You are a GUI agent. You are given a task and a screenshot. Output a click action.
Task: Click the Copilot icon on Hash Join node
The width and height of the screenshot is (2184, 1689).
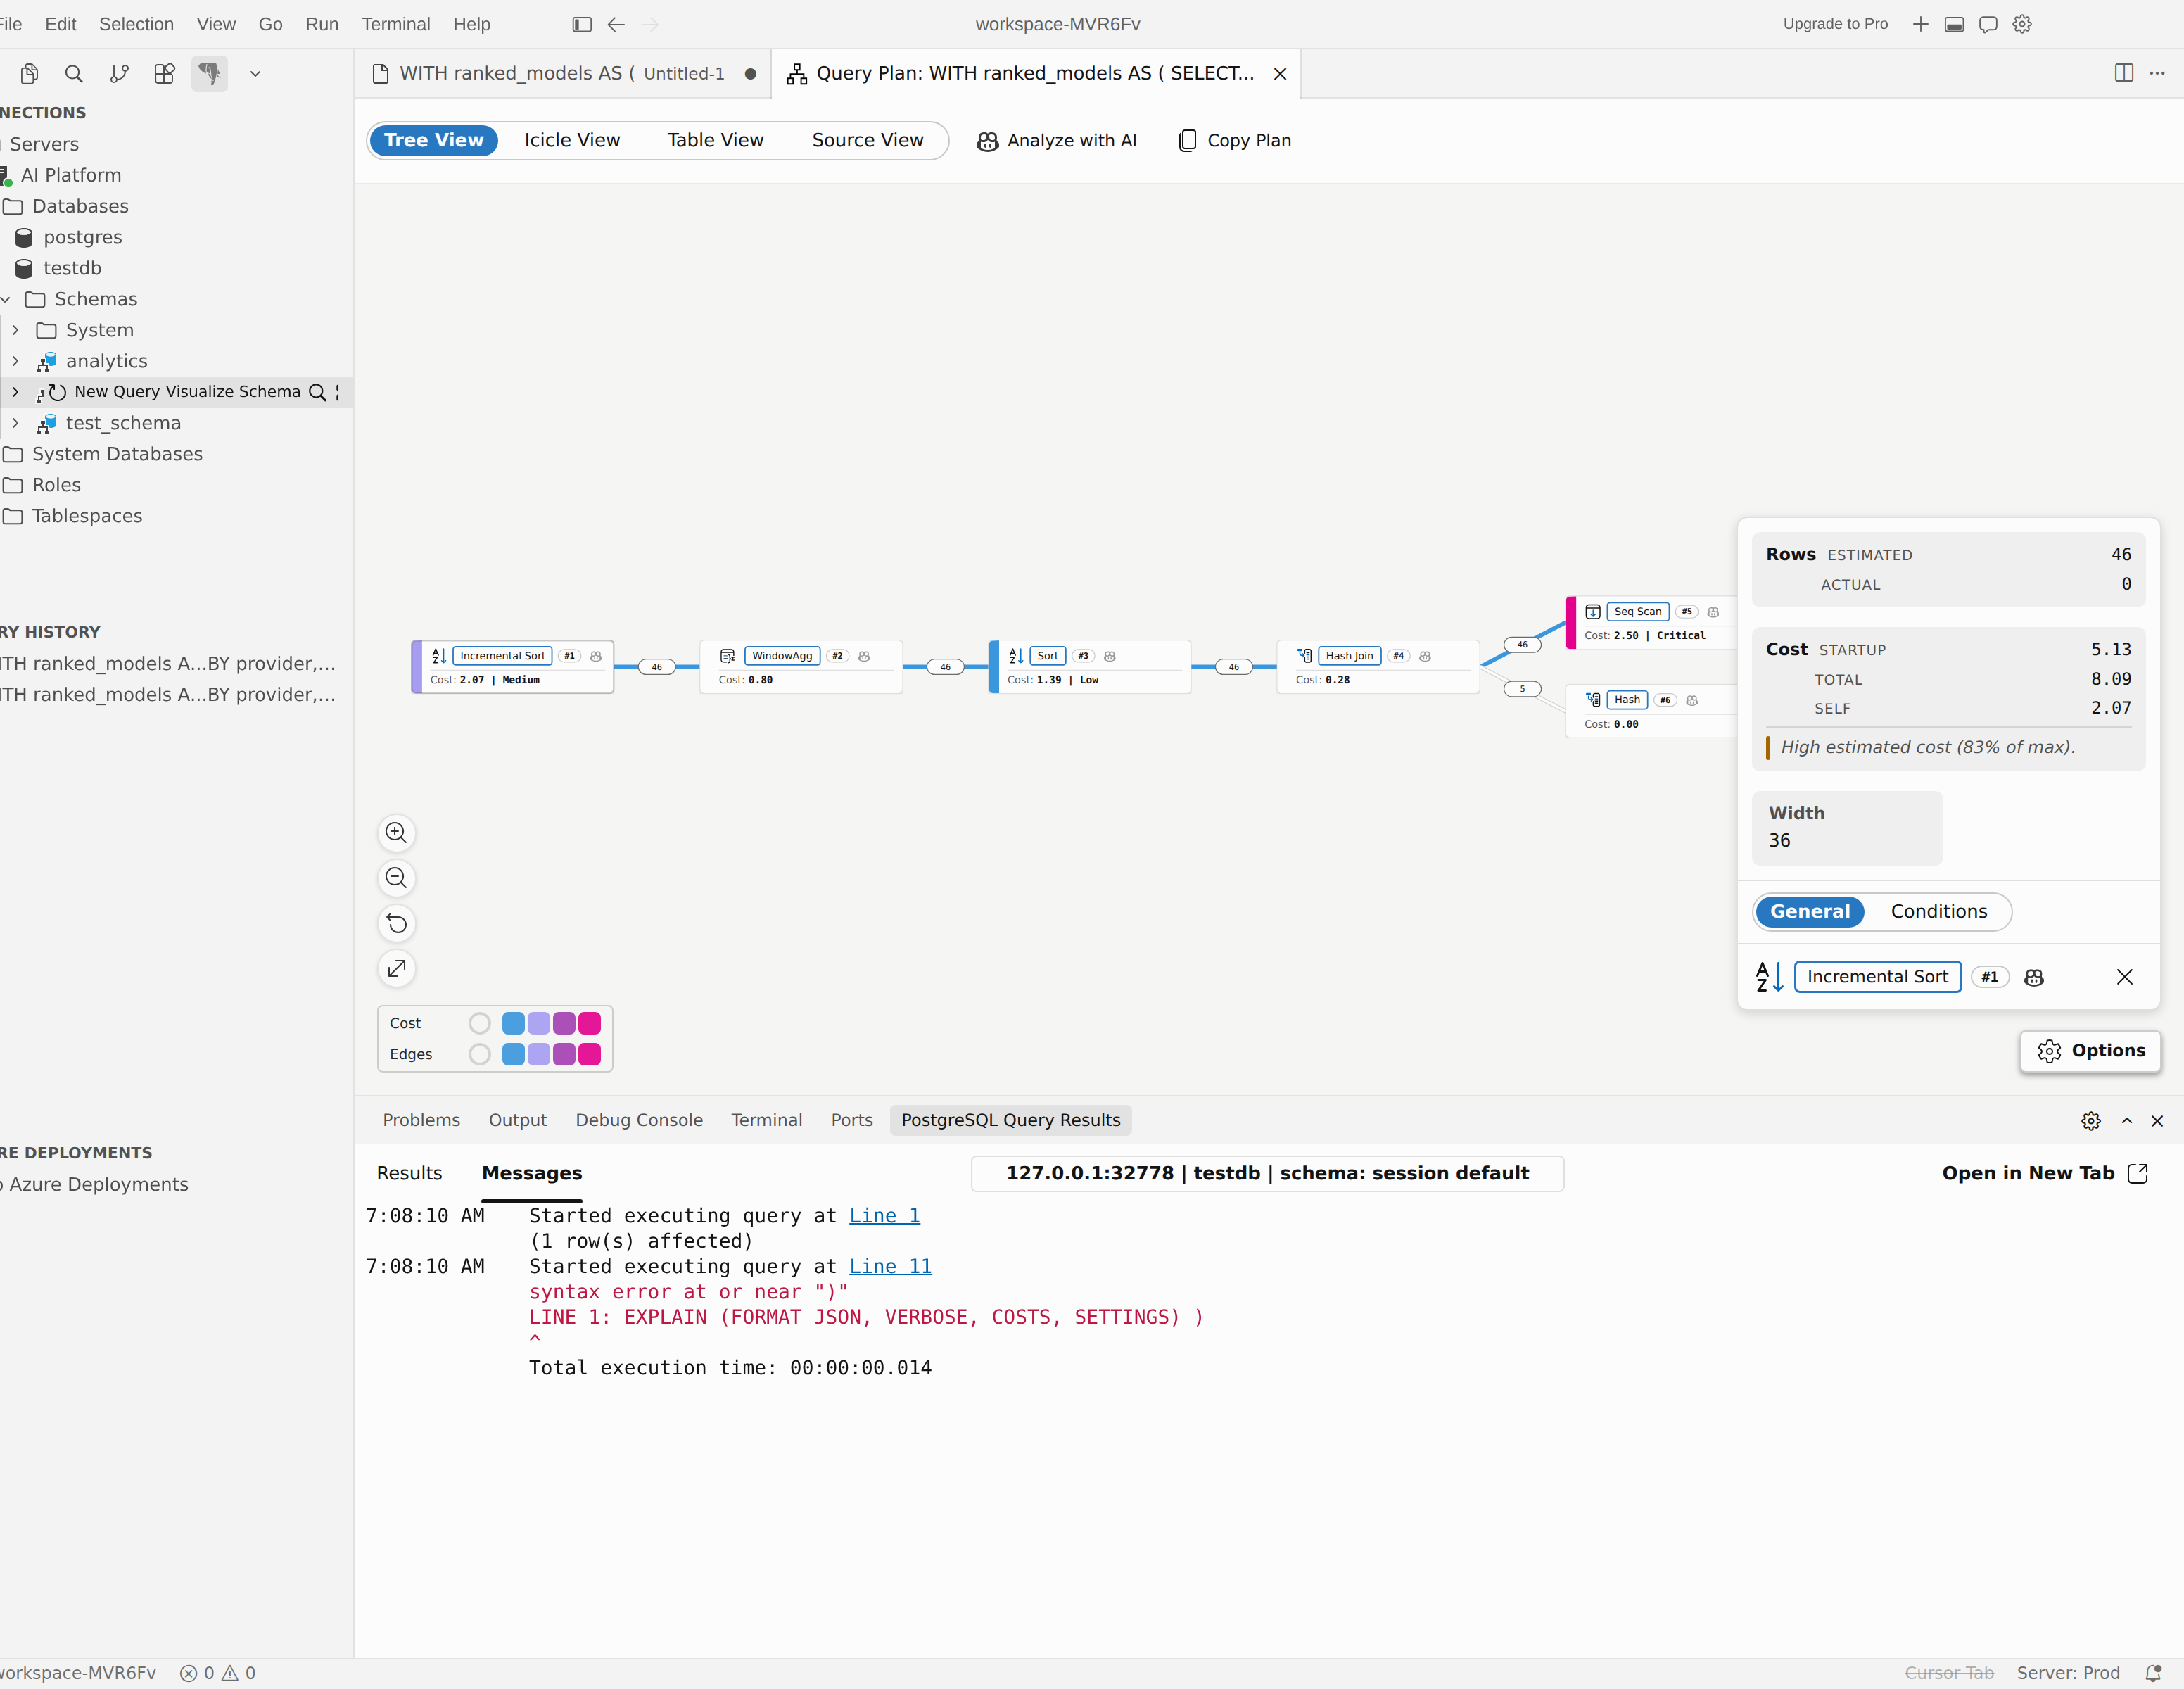click(1425, 656)
